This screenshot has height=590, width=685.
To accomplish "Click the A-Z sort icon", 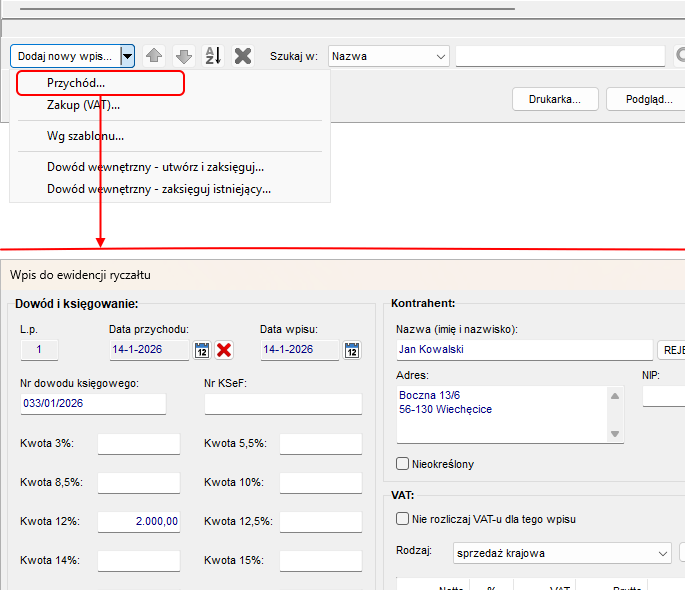I will click(213, 56).
